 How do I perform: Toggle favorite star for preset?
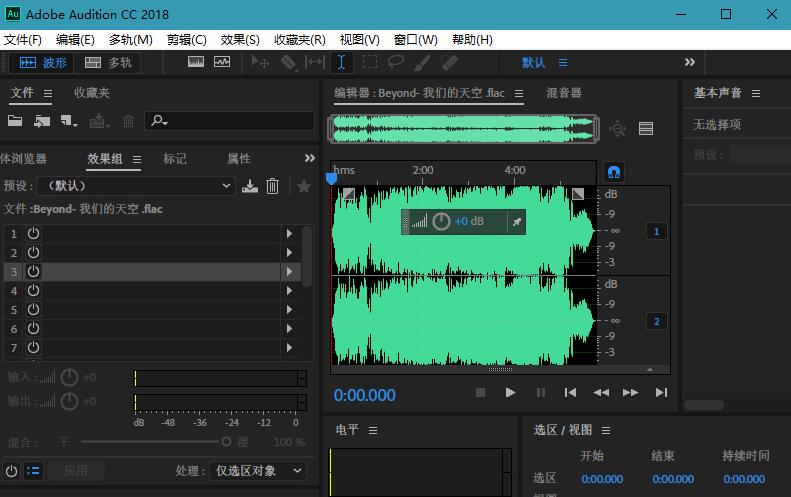coord(304,186)
